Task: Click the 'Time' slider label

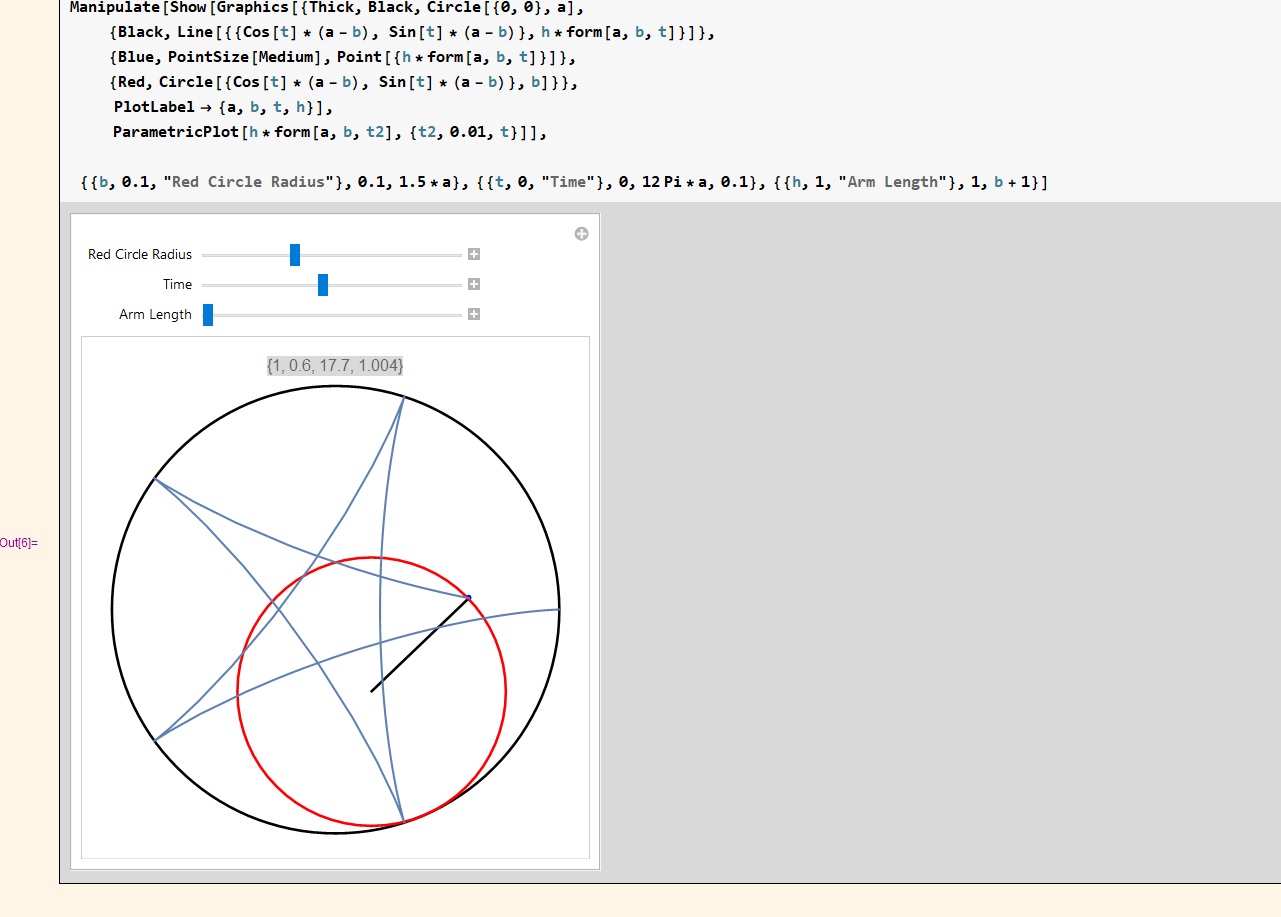Action: pyautogui.click(x=177, y=285)
